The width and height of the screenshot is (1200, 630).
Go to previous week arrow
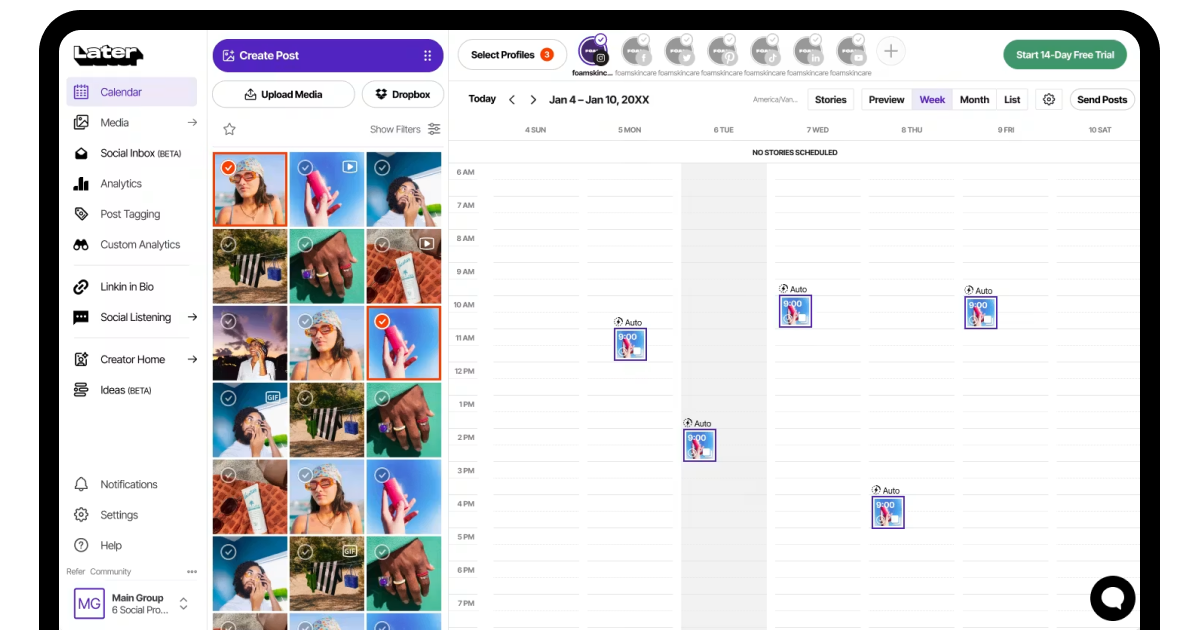pos(512,100)
